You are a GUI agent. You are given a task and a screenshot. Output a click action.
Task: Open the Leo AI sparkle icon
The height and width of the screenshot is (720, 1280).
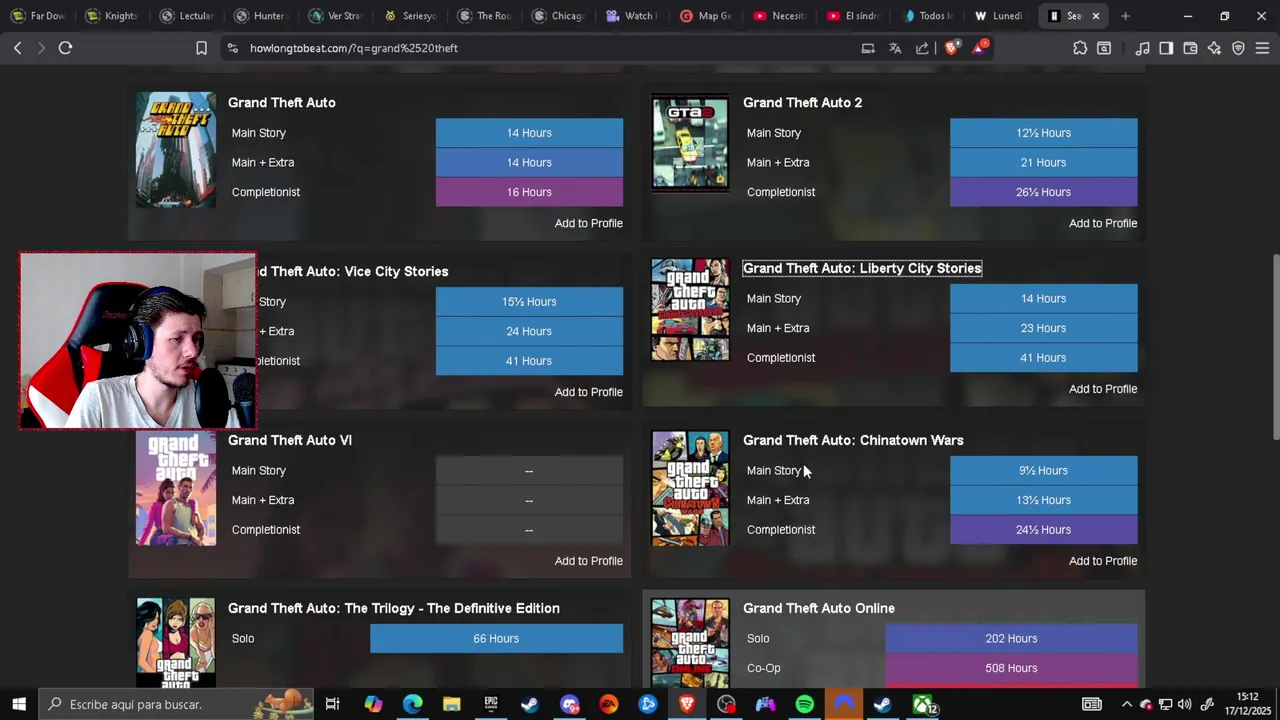[x=1214, y=48]
